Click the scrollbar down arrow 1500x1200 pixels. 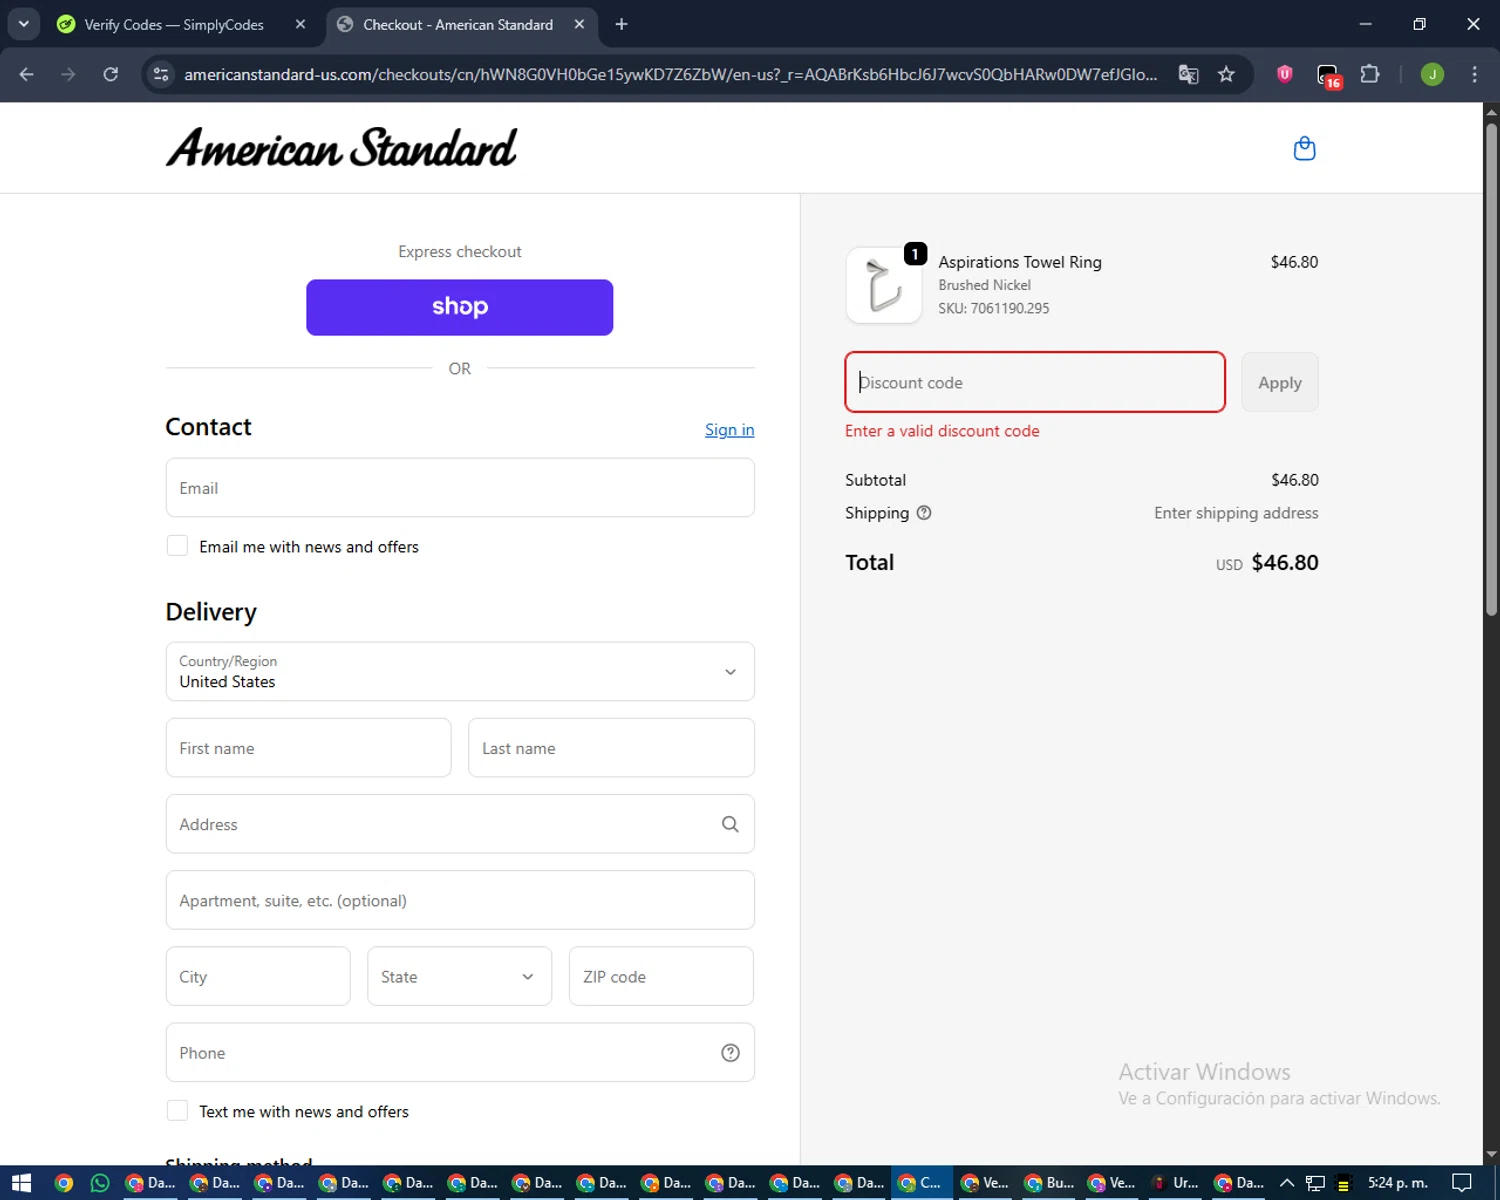(x=1491, y=1155)
